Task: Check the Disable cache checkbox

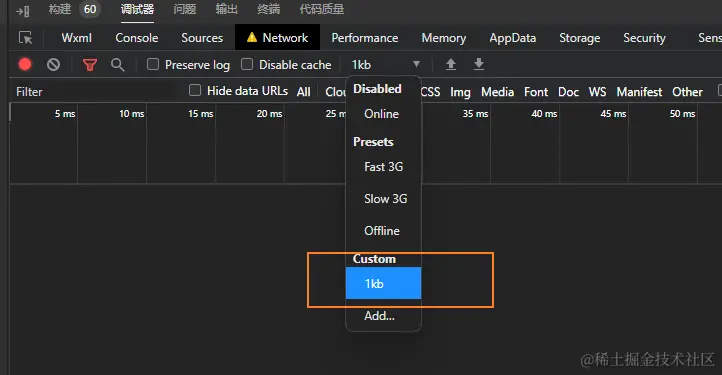Action: (x=247, y=64)
